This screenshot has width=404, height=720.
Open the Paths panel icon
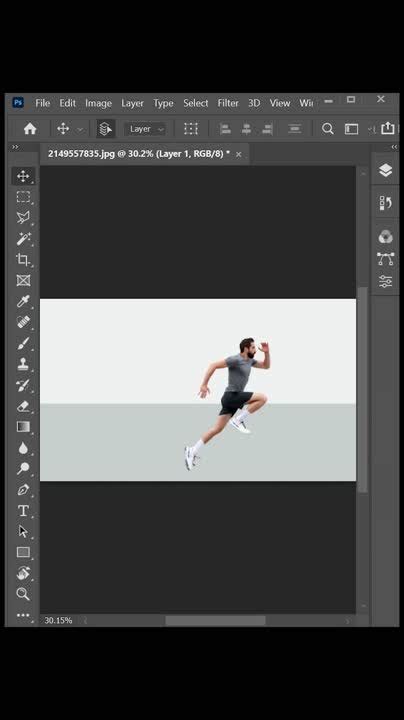click(x=386, y=259)
